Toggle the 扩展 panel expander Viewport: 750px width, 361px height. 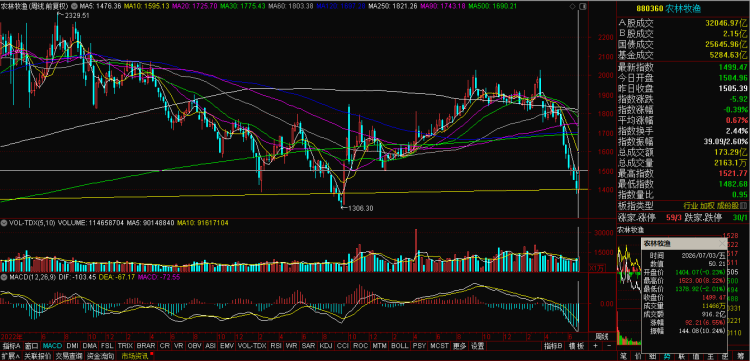point(11,356)
